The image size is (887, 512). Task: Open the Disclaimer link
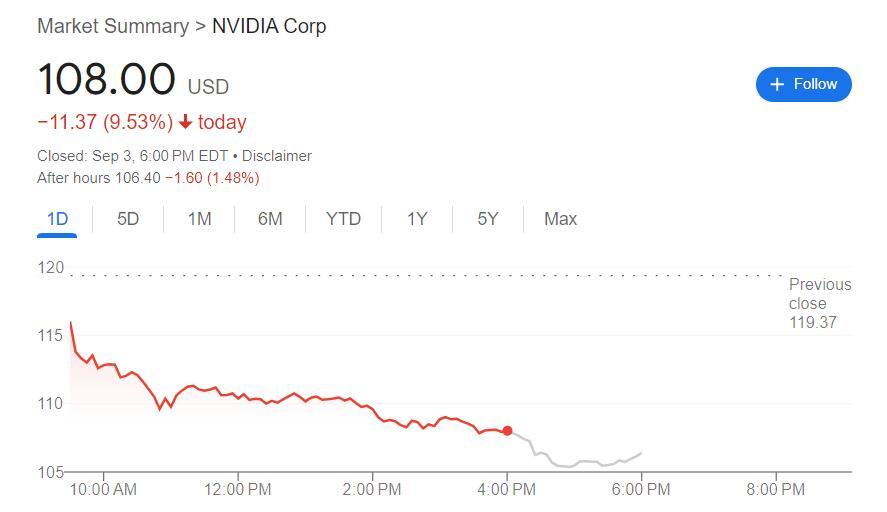[x=277, y=156]
